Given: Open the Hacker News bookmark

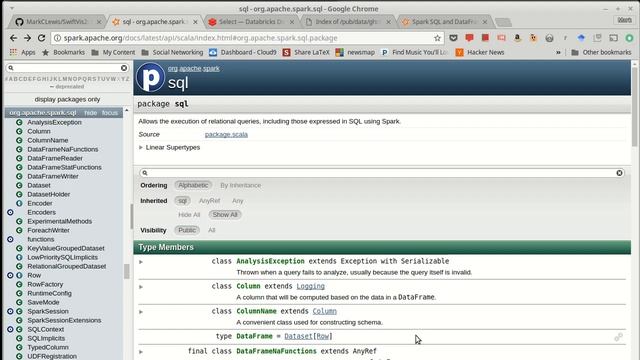Looking at the screenshot, I should pyautogui.click(x=480, y=52).
